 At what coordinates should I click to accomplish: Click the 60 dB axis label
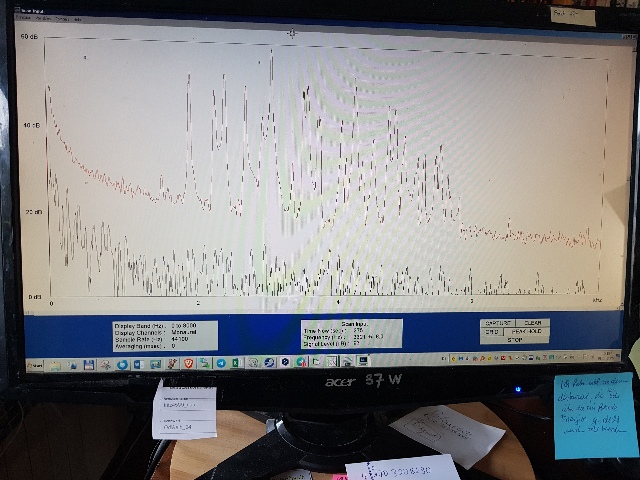tap(29, 36)
